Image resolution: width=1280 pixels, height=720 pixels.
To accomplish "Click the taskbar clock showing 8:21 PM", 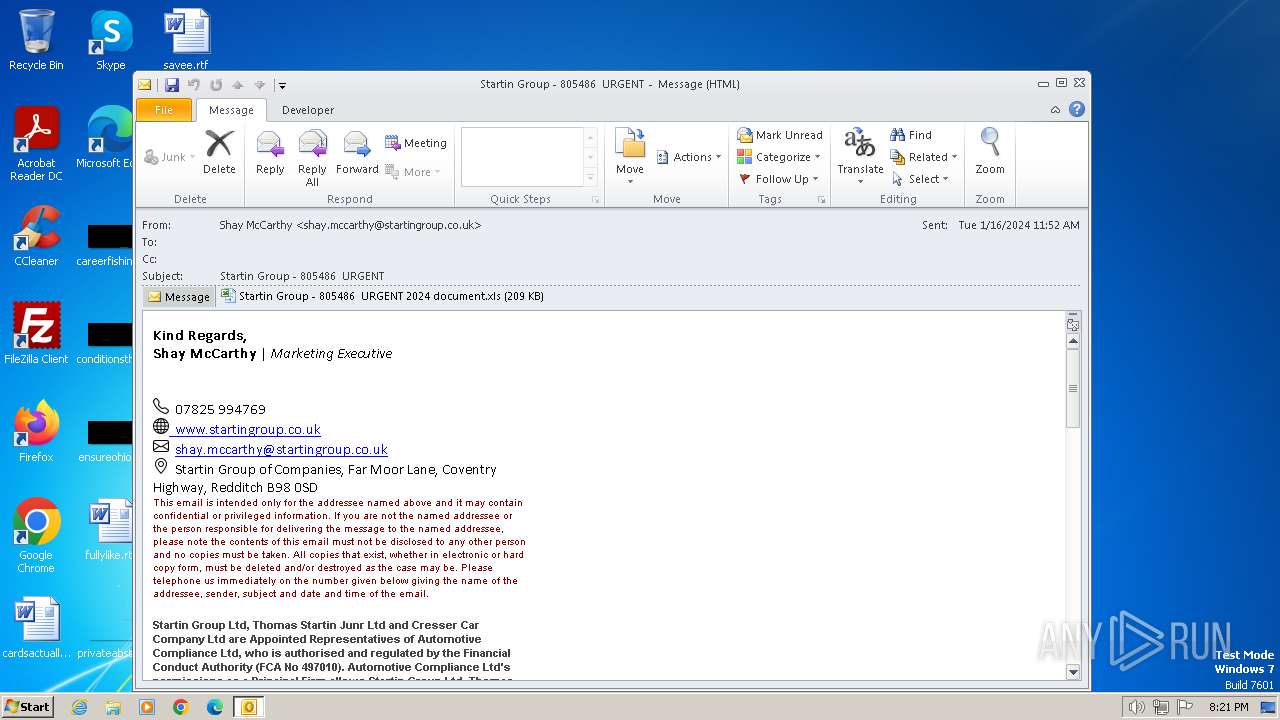I will click(1228, 707).
